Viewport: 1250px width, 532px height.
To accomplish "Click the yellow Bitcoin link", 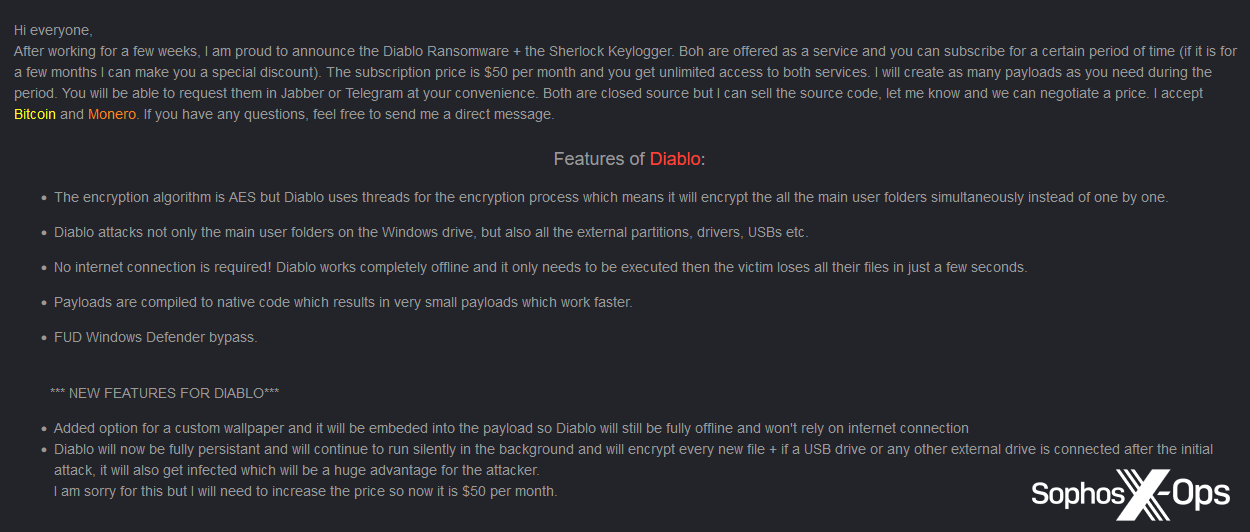I will [x=34, y=114].
